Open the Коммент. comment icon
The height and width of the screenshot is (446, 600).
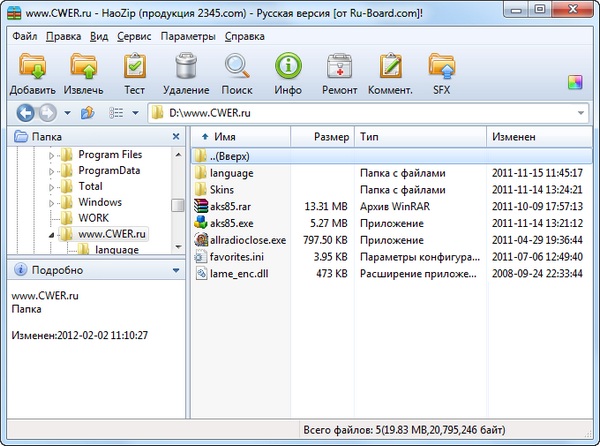pos(390,68)
